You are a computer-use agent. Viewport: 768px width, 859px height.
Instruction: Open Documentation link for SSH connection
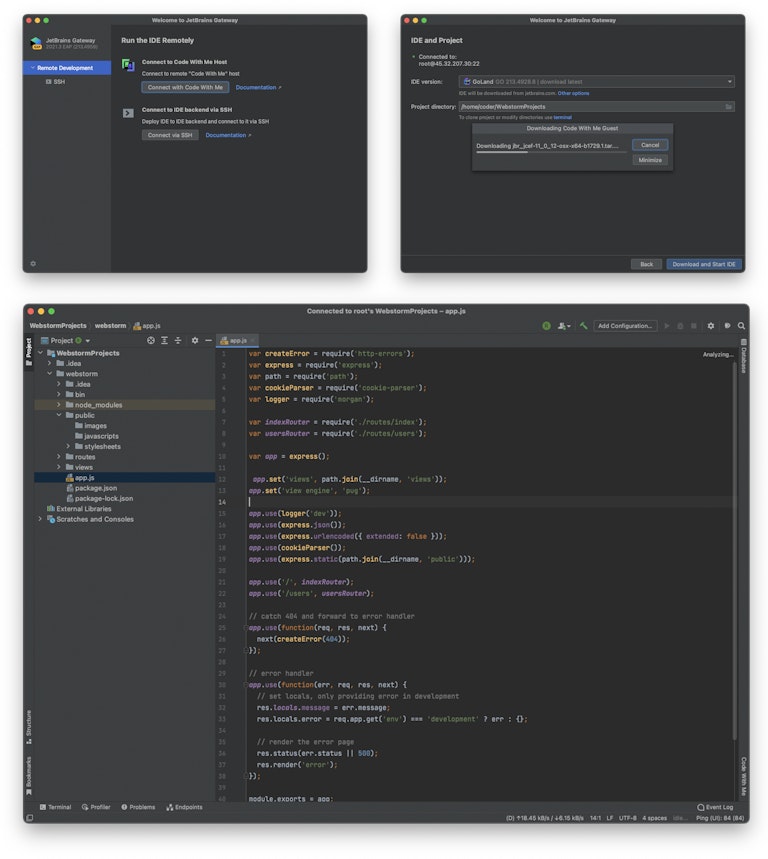pyautogui.click(x=228, y=135)
